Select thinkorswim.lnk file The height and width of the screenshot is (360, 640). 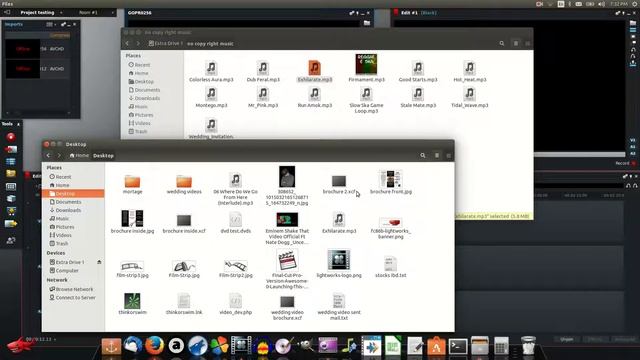click(184, 304)
